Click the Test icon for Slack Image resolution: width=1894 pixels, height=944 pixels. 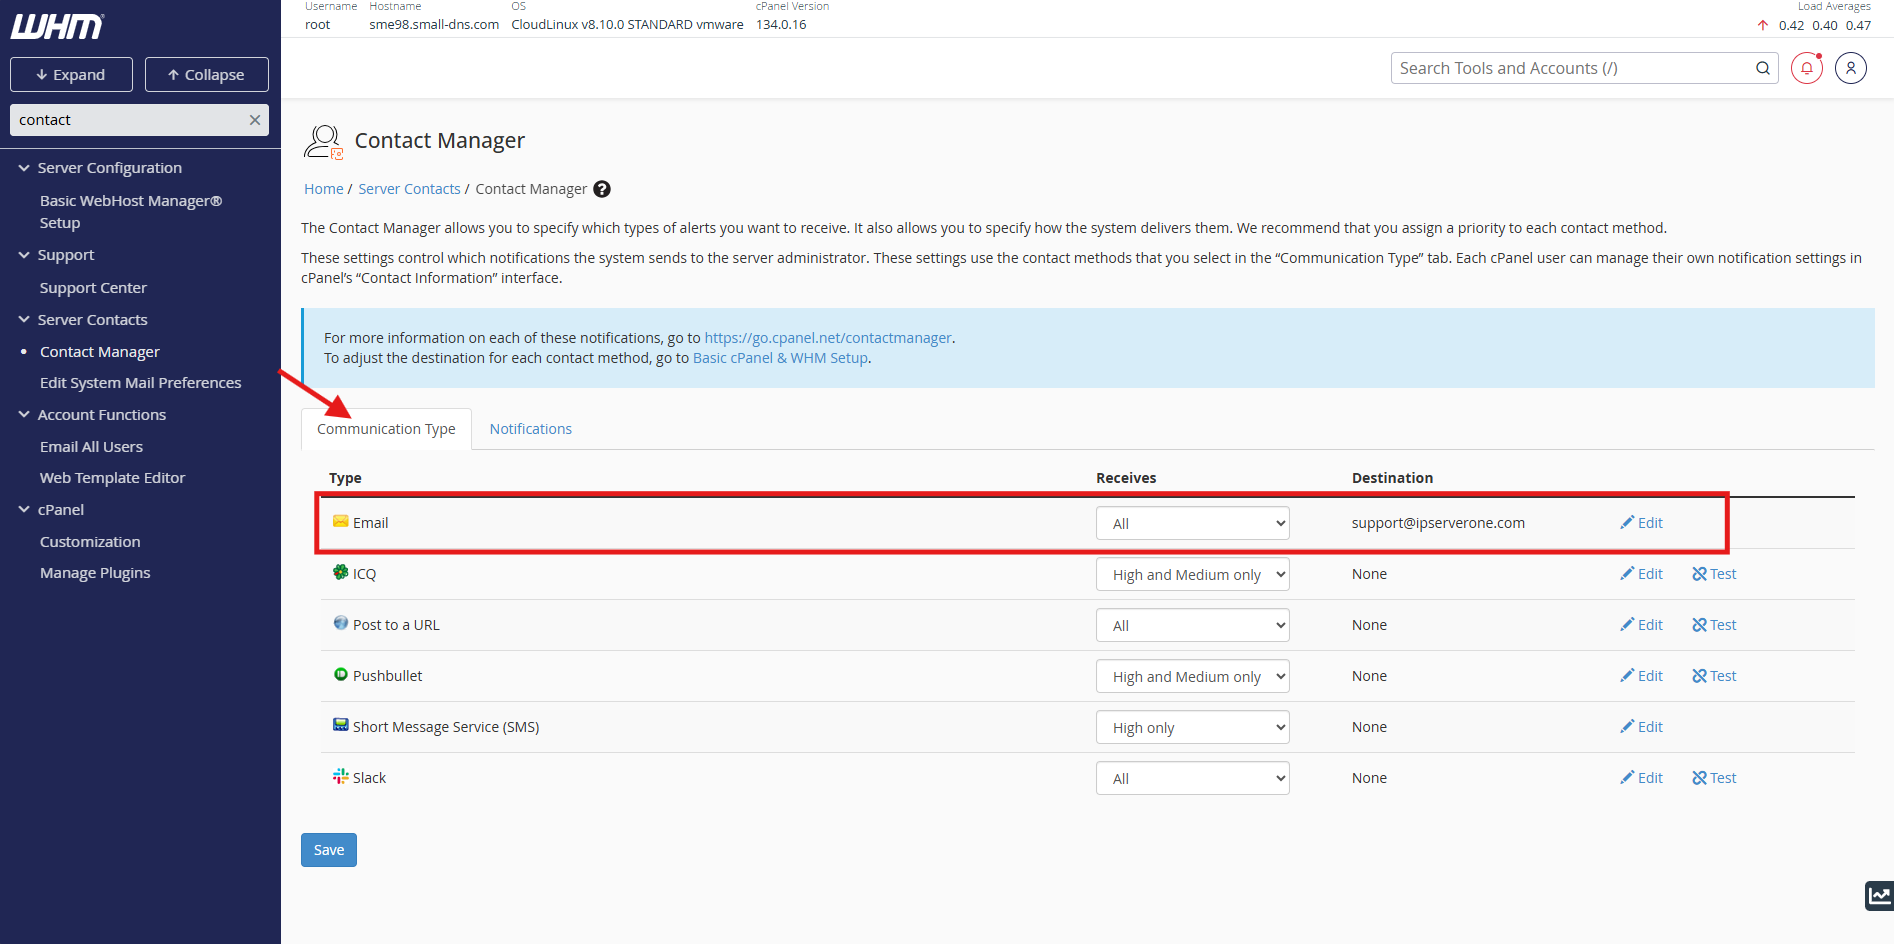pyautogui.click(x=1714, y=778)
